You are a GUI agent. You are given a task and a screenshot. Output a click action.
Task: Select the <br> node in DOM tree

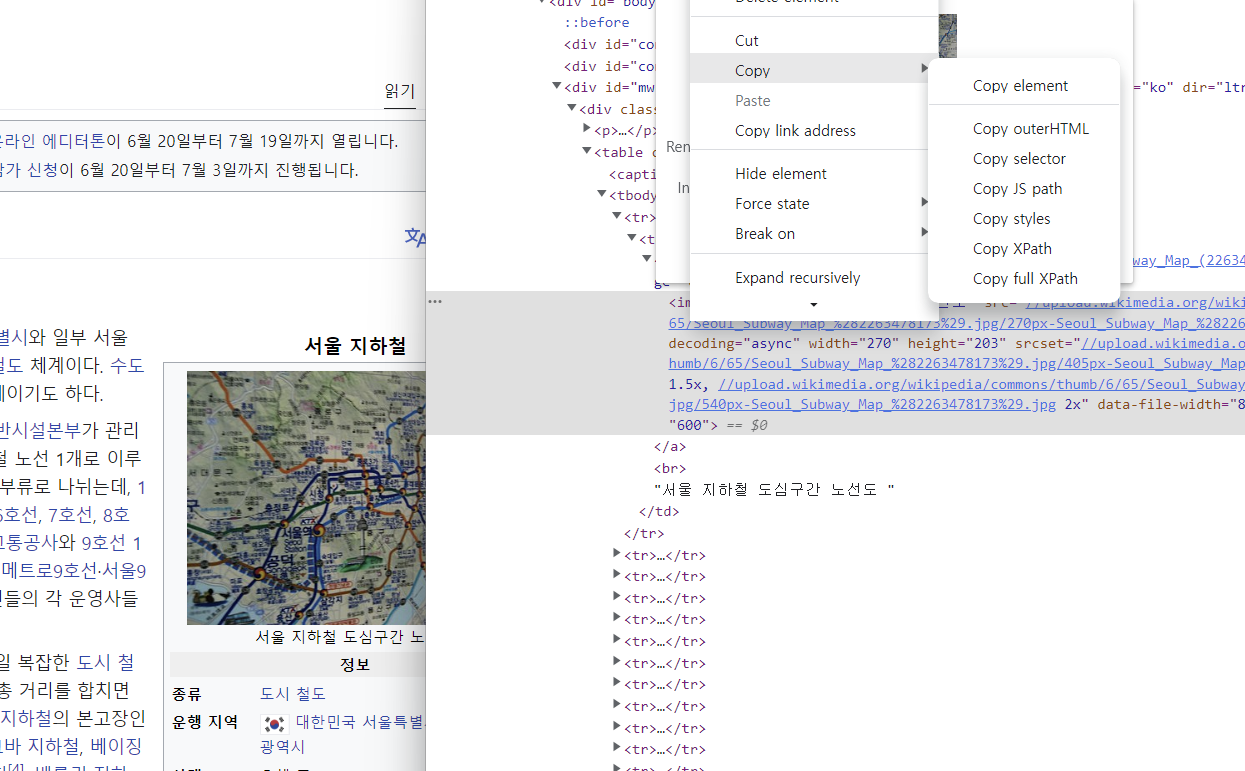pos(670,468)
